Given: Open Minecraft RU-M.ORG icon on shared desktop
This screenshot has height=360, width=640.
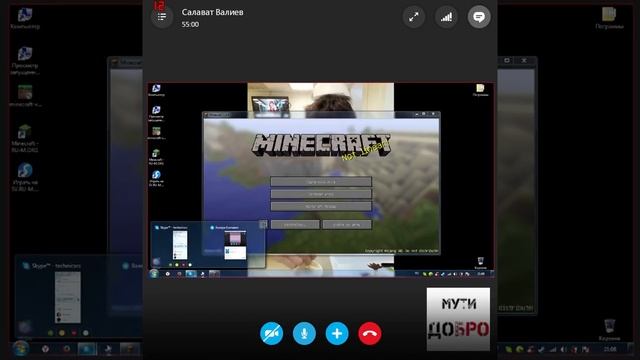Looking at the screenshot, I should click(x=156, y=157).
